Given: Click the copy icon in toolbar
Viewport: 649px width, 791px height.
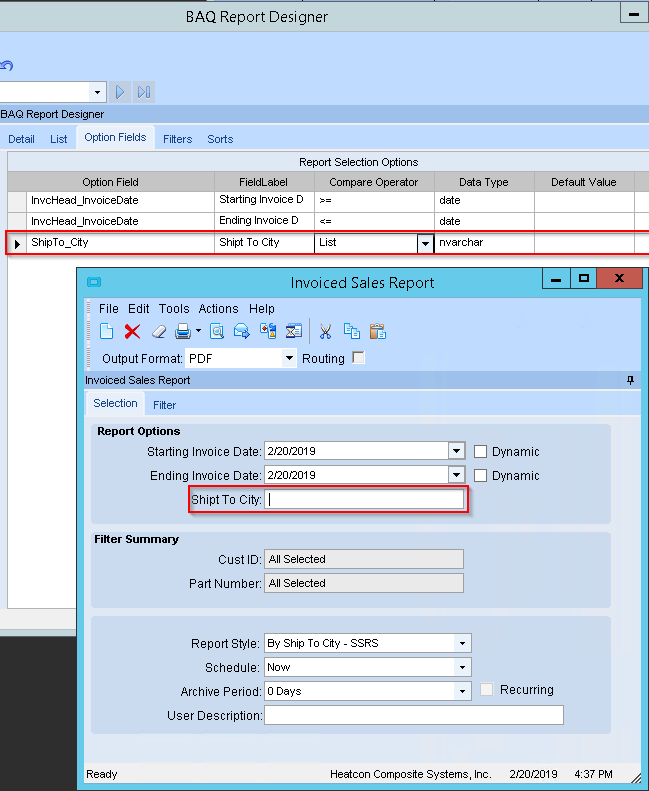Looking at the screenshot, I should click(351, 331).
